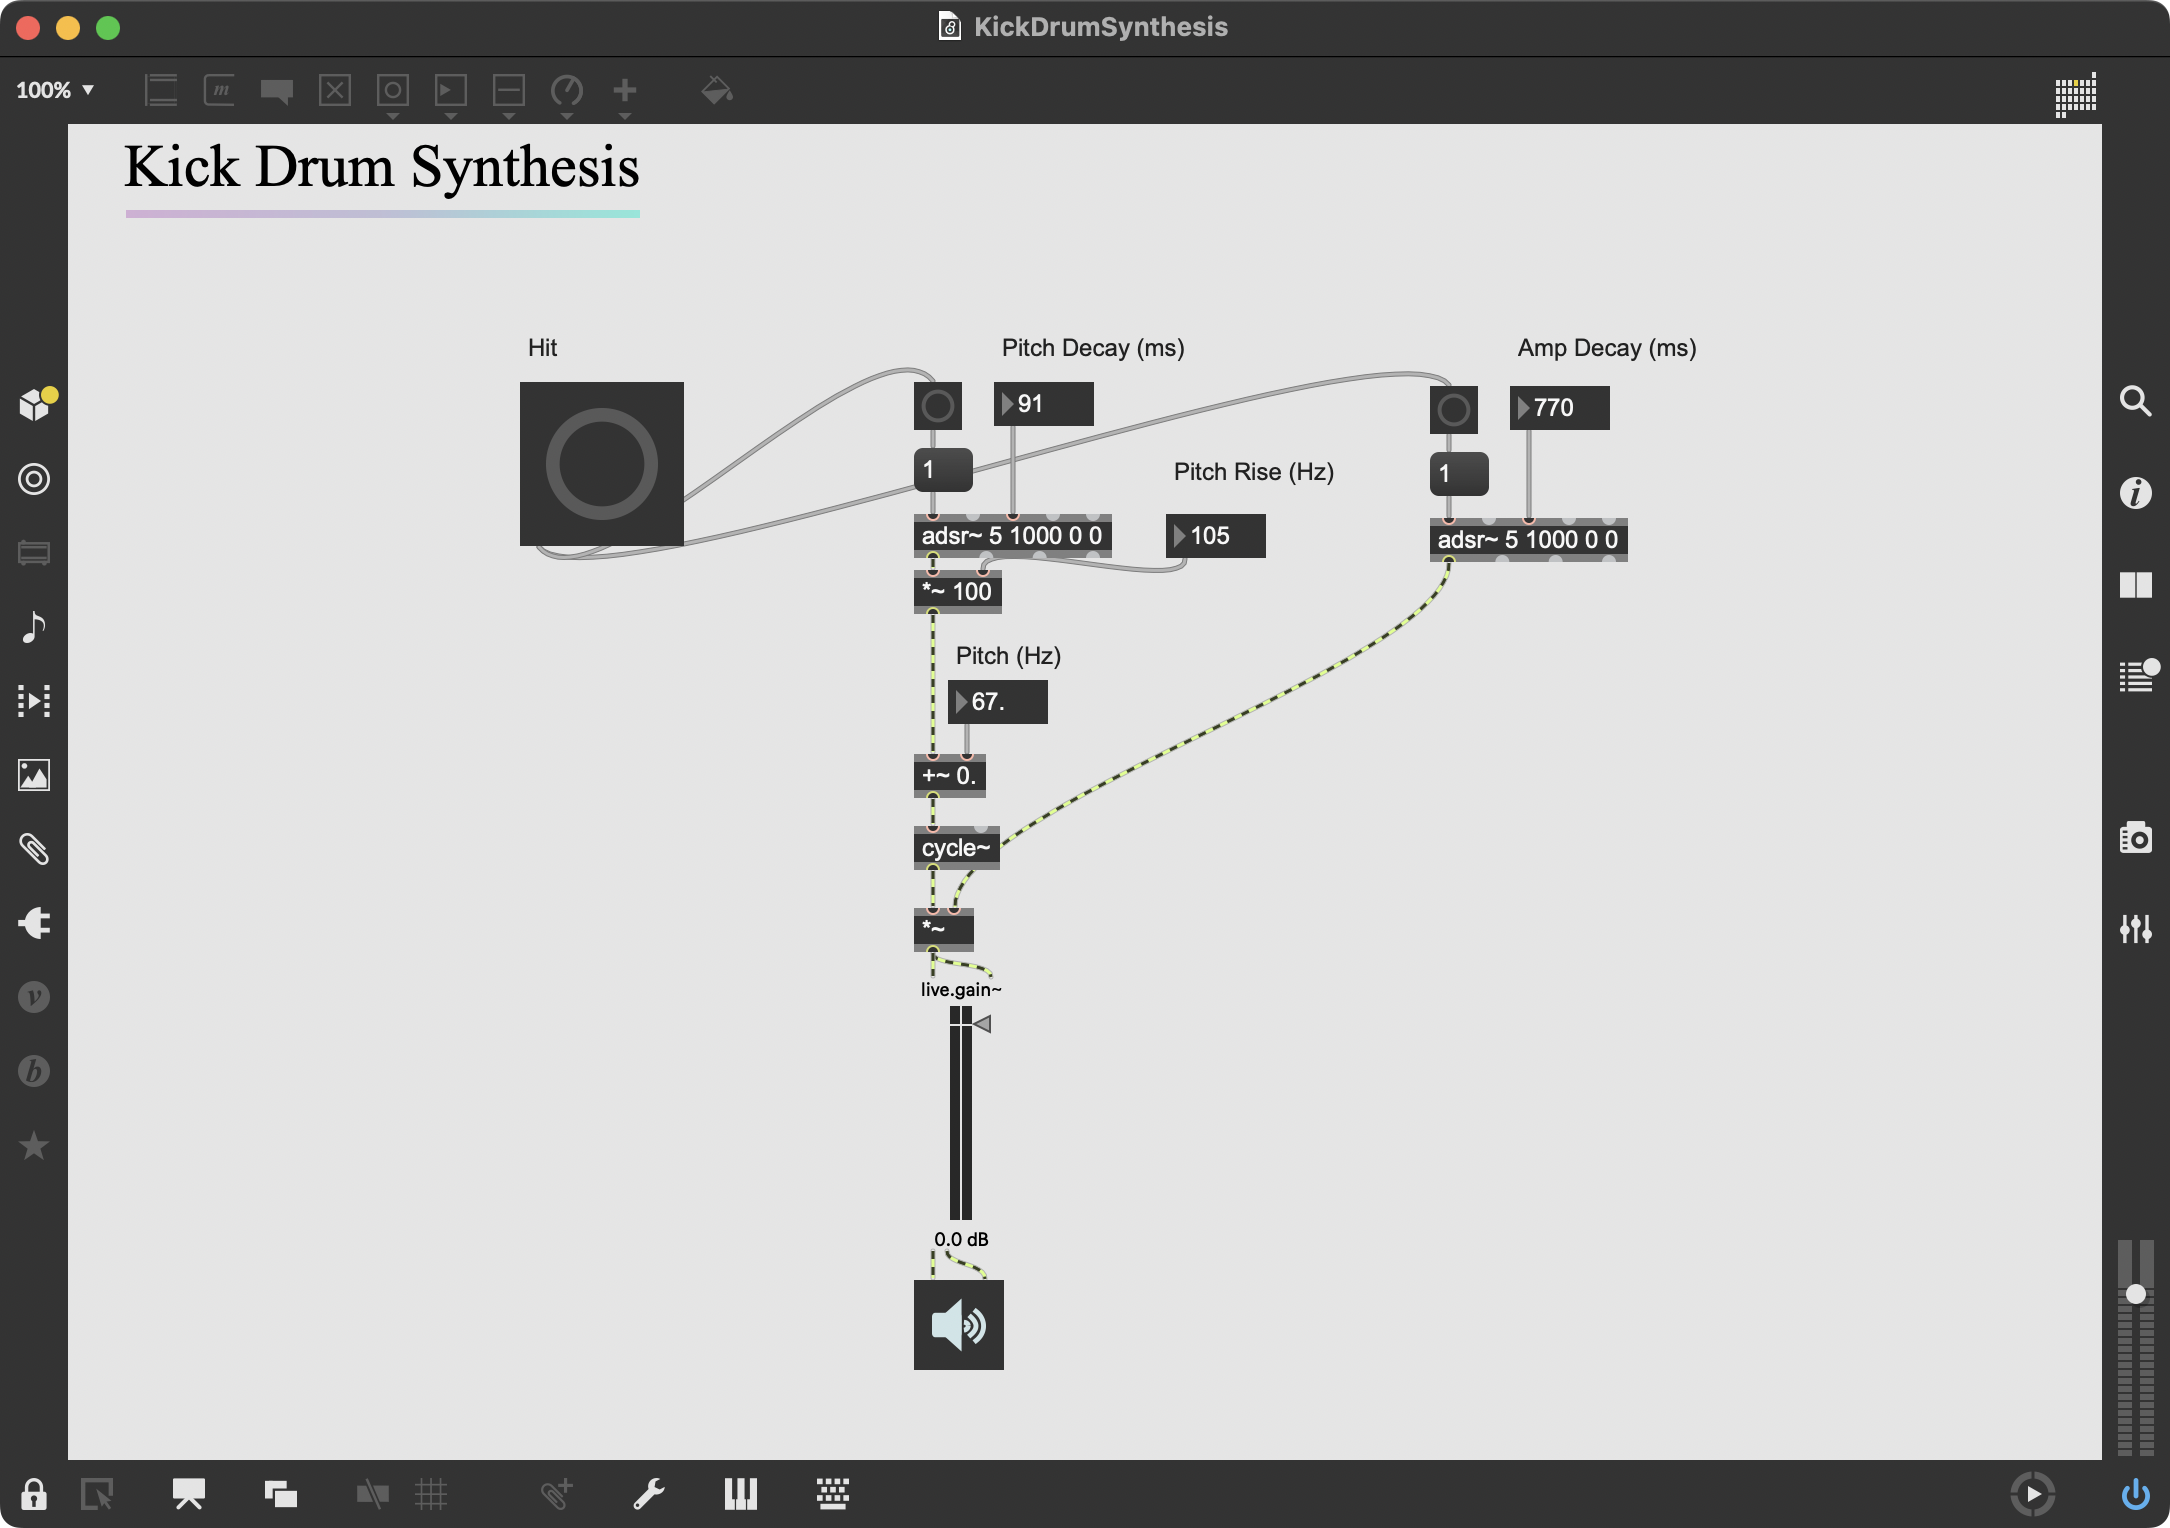
Task: Open the paint bucket format tool
Action: [717, 91]
